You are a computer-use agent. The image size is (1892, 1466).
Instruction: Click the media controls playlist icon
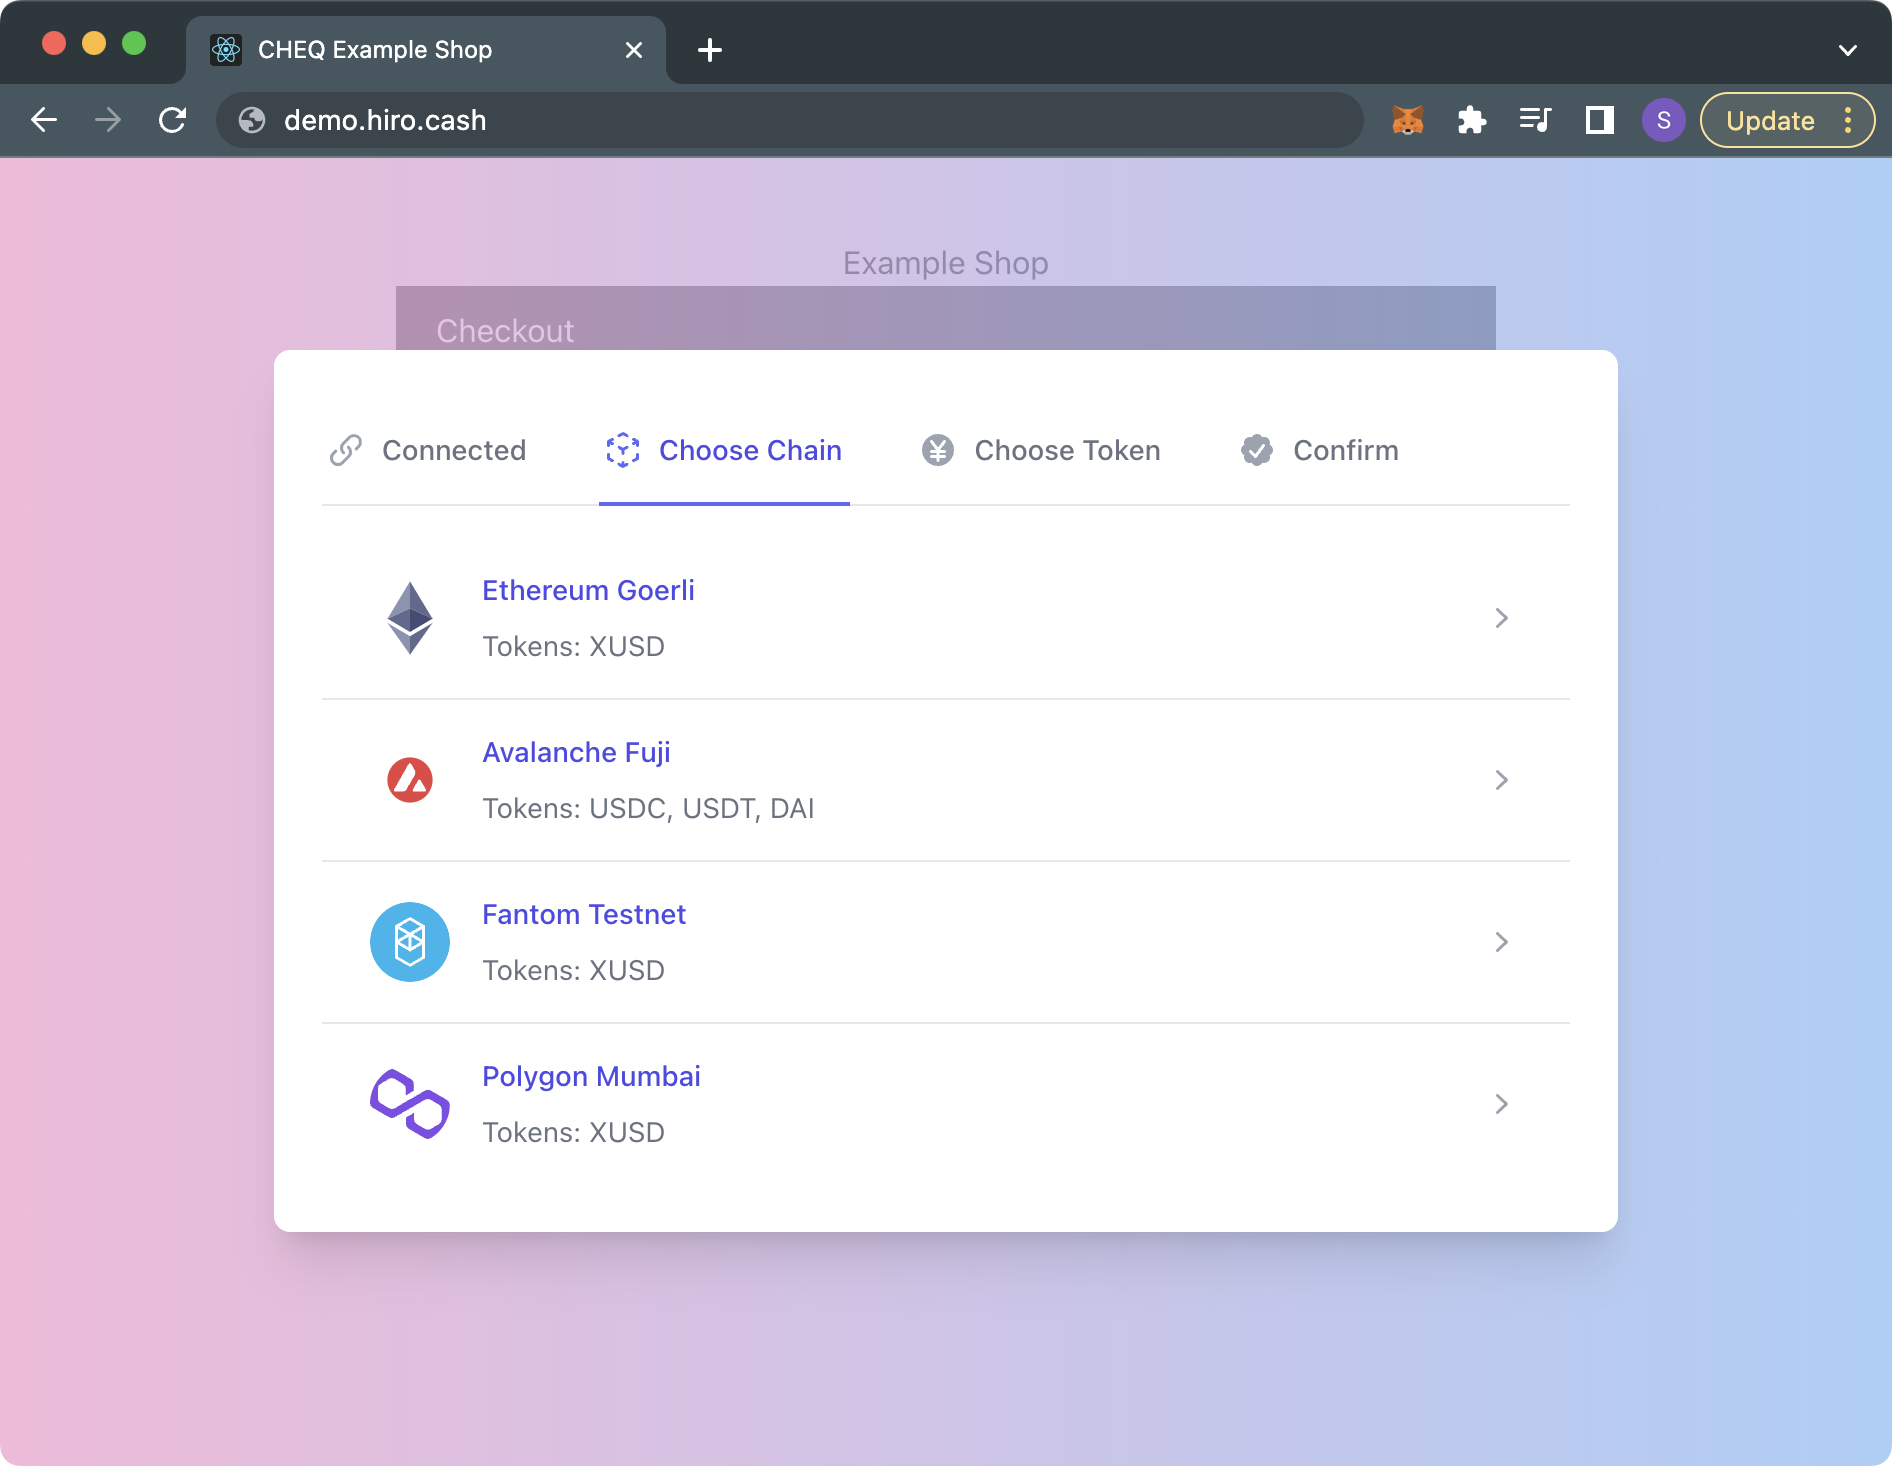pos(1535,121)
